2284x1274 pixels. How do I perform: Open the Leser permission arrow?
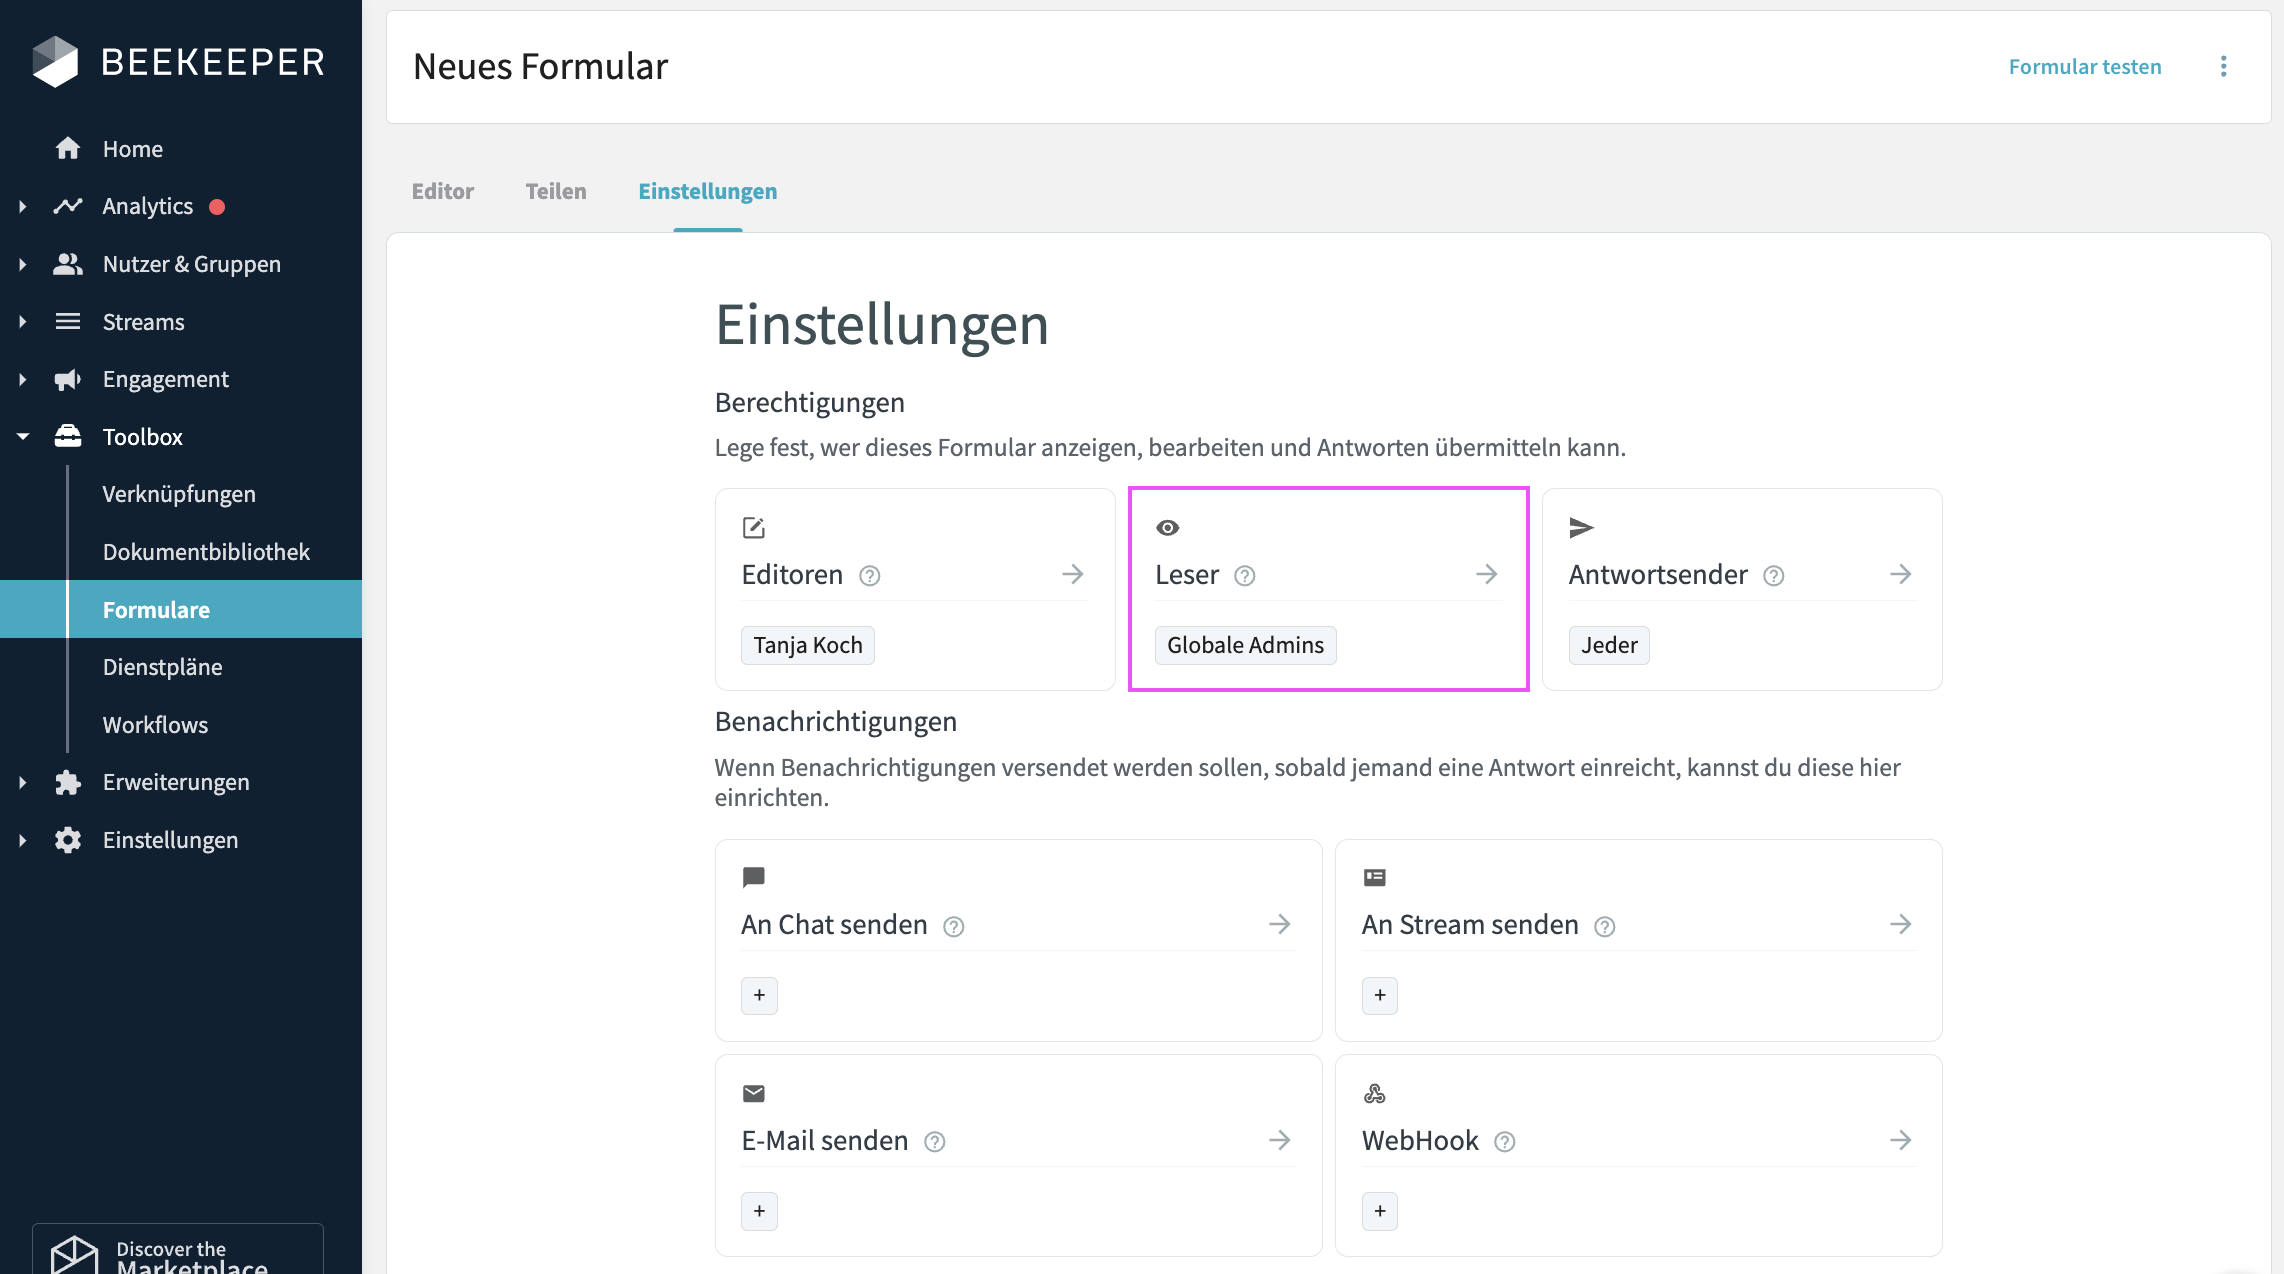[1486, 574]
